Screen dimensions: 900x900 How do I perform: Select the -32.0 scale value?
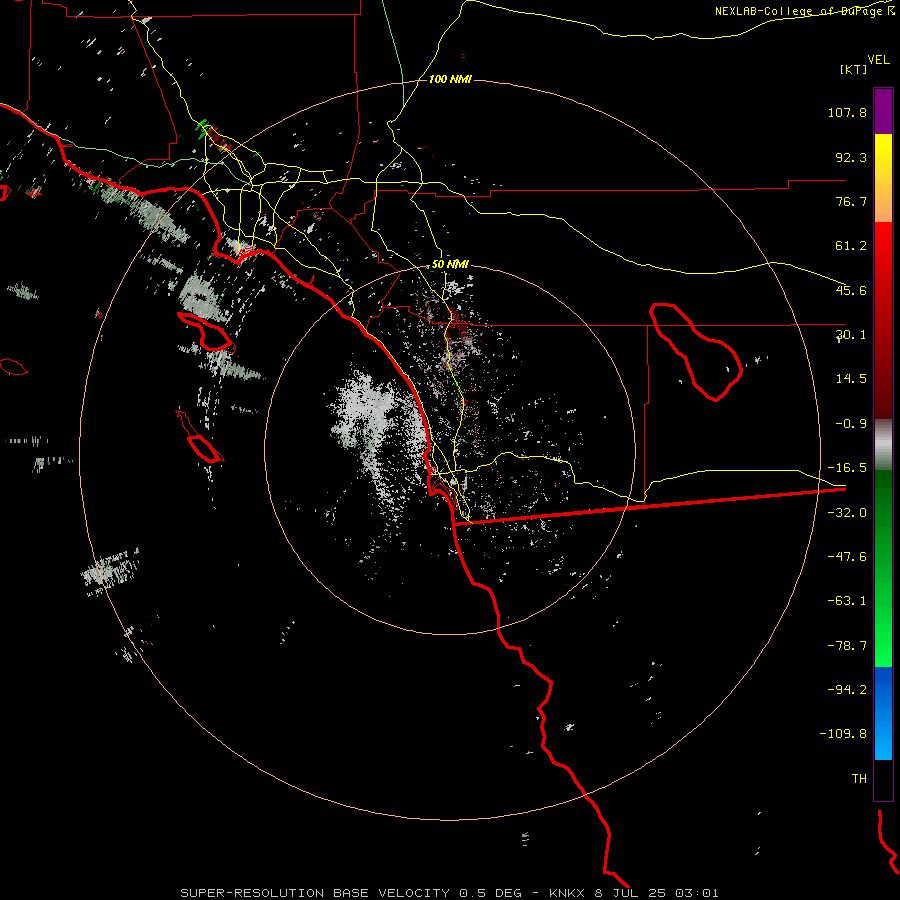pyautogui.click(x=847, y=513)
